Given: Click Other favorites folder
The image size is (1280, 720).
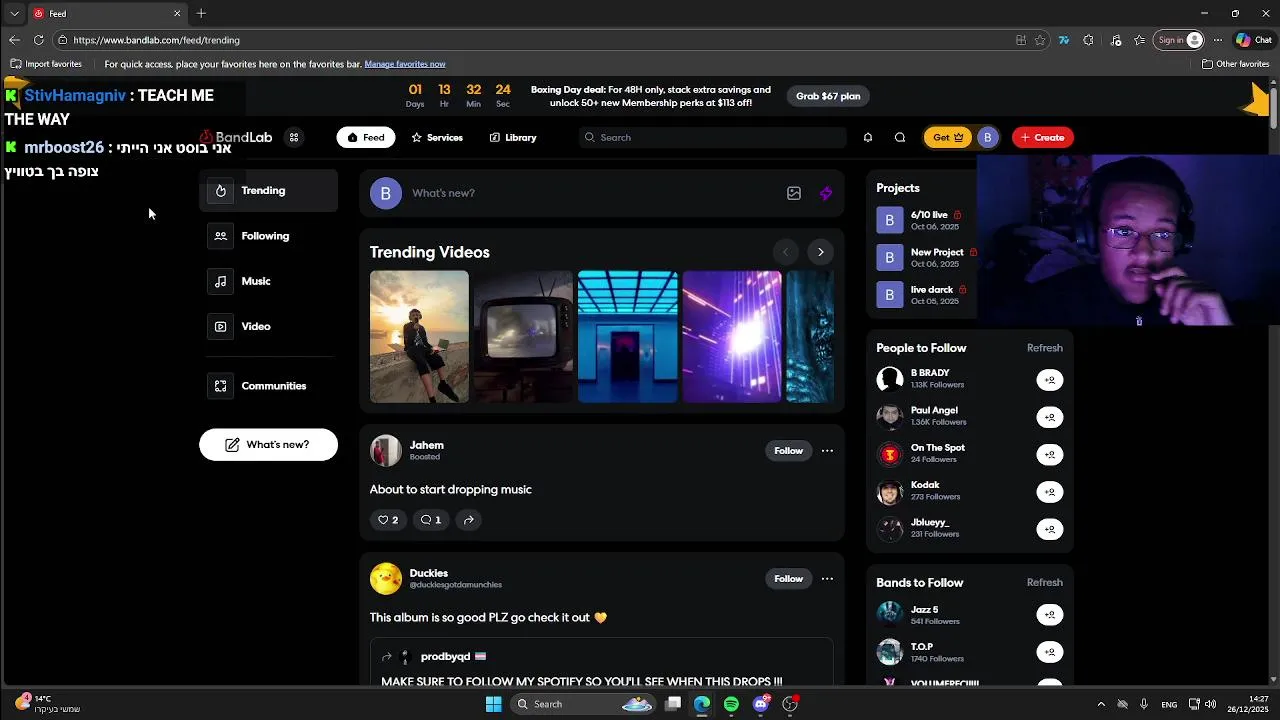Looking at the screenshot, I should point(1236,64).
